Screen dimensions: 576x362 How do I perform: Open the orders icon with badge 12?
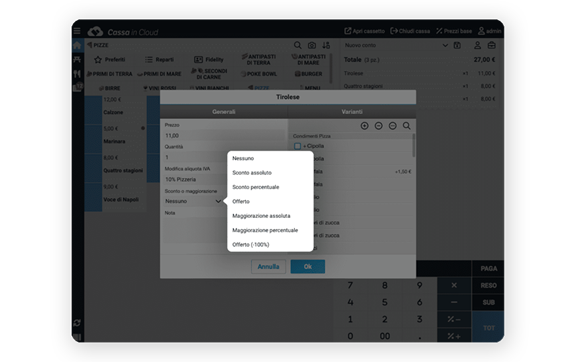tap(78, 87)
